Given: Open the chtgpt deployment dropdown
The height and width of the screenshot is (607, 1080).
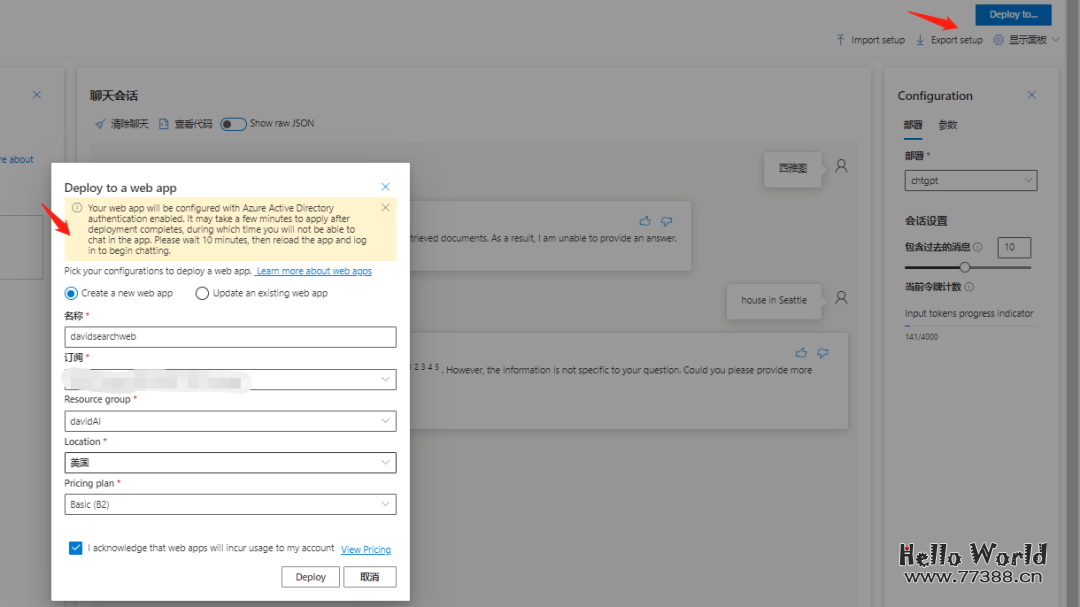Looking at the screenshot, I should pyautogui.click(x=970, y=181).
